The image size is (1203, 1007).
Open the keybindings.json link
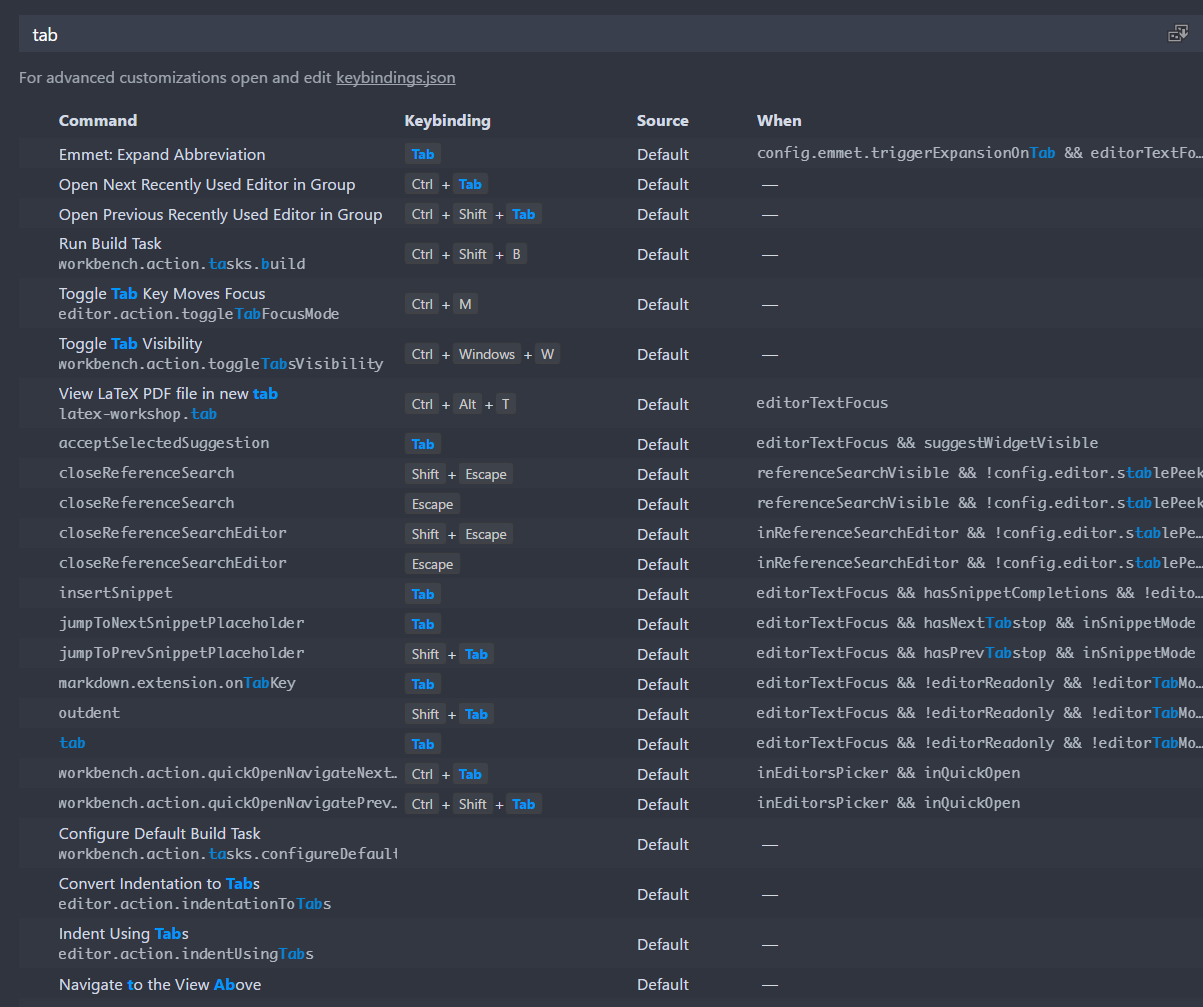tap(395, 77)
